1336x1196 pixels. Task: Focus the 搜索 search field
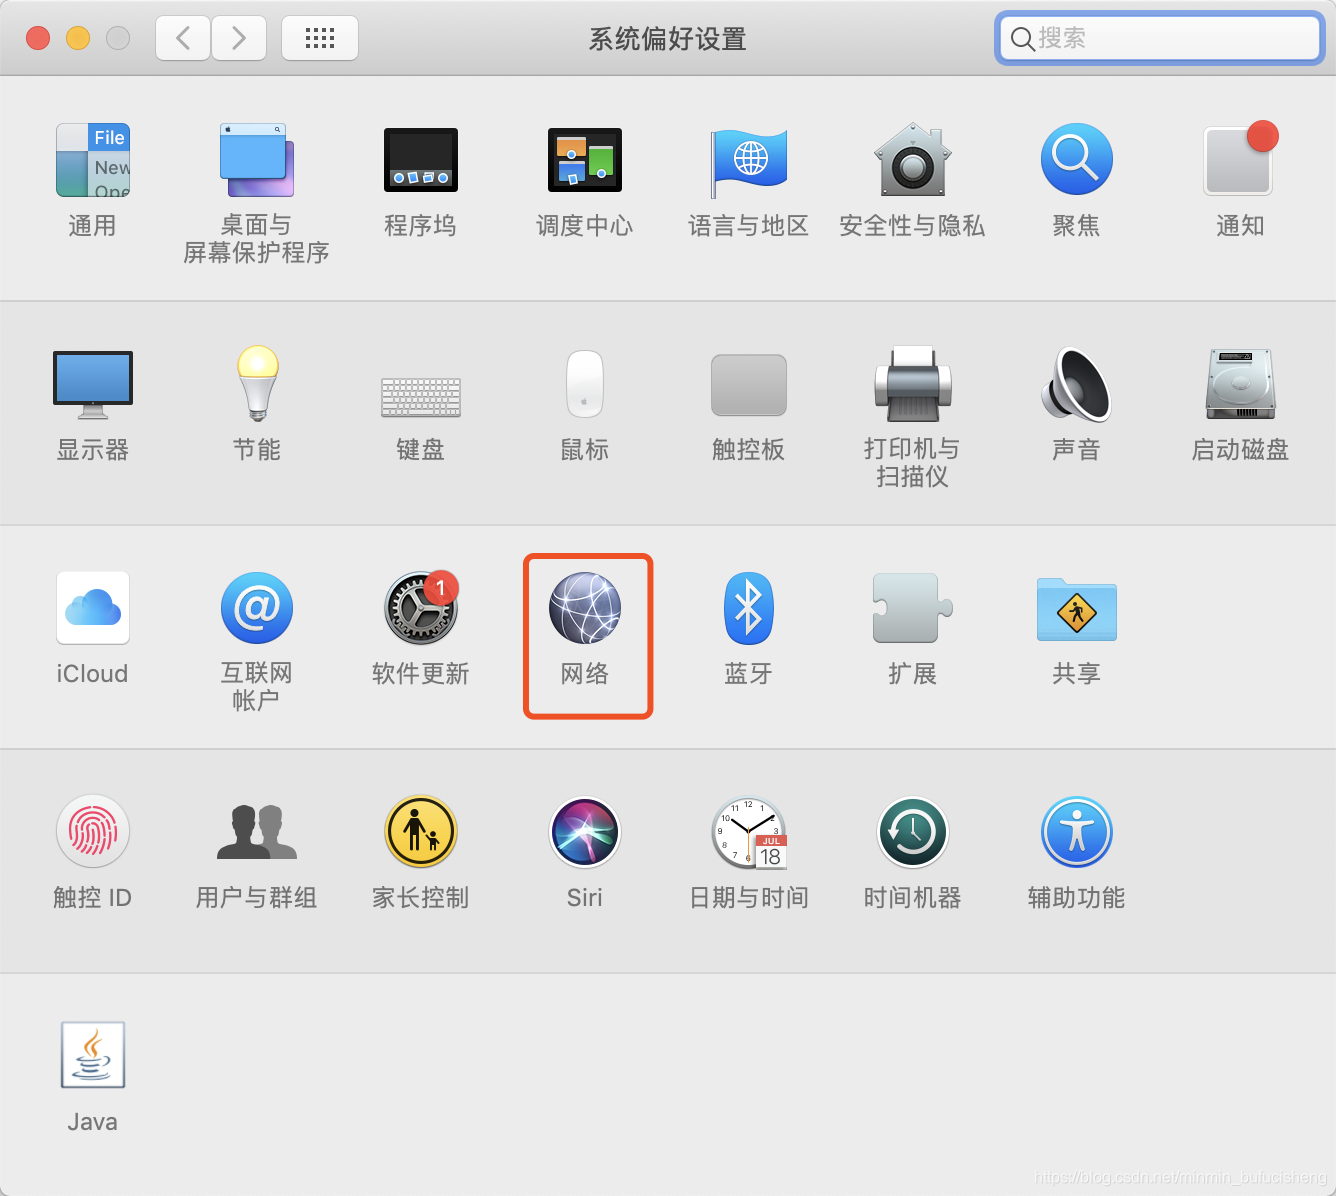tap(1160, 38)
